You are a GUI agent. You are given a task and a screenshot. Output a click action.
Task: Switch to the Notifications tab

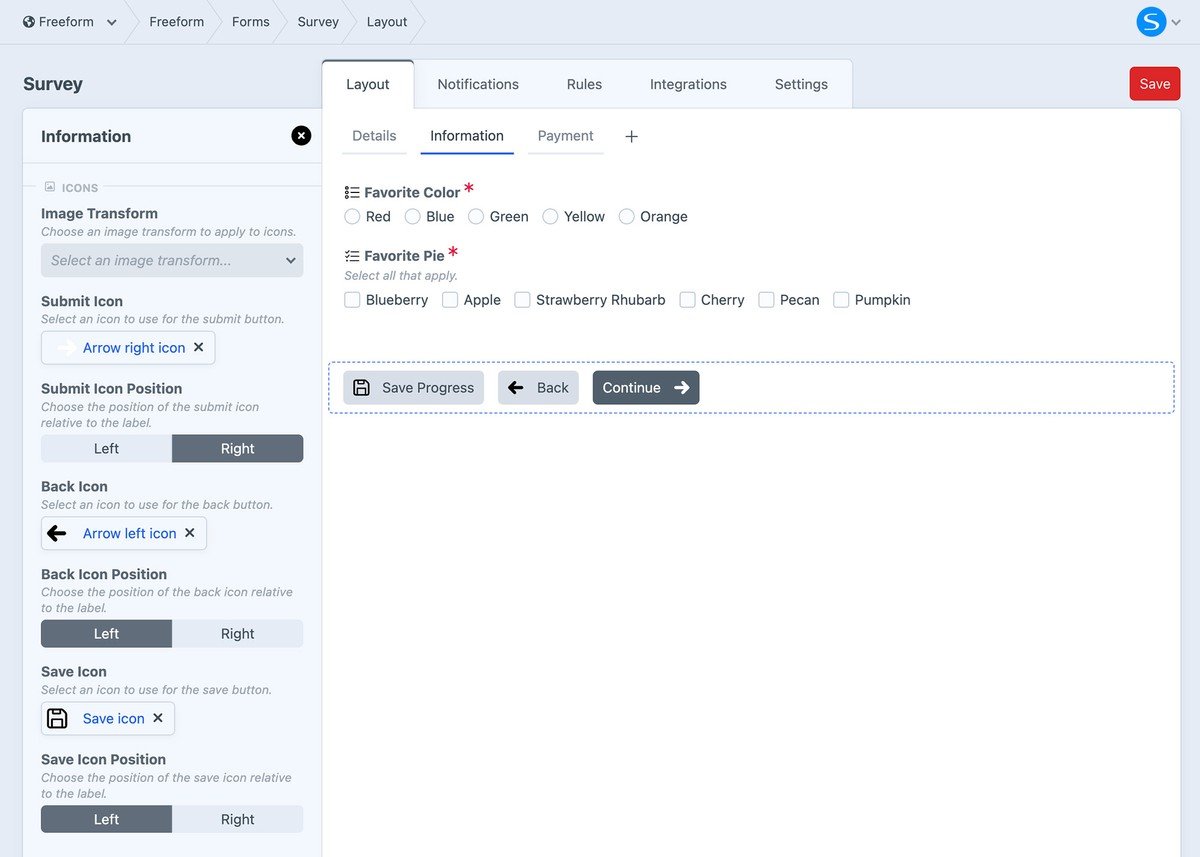coord(478,84)
